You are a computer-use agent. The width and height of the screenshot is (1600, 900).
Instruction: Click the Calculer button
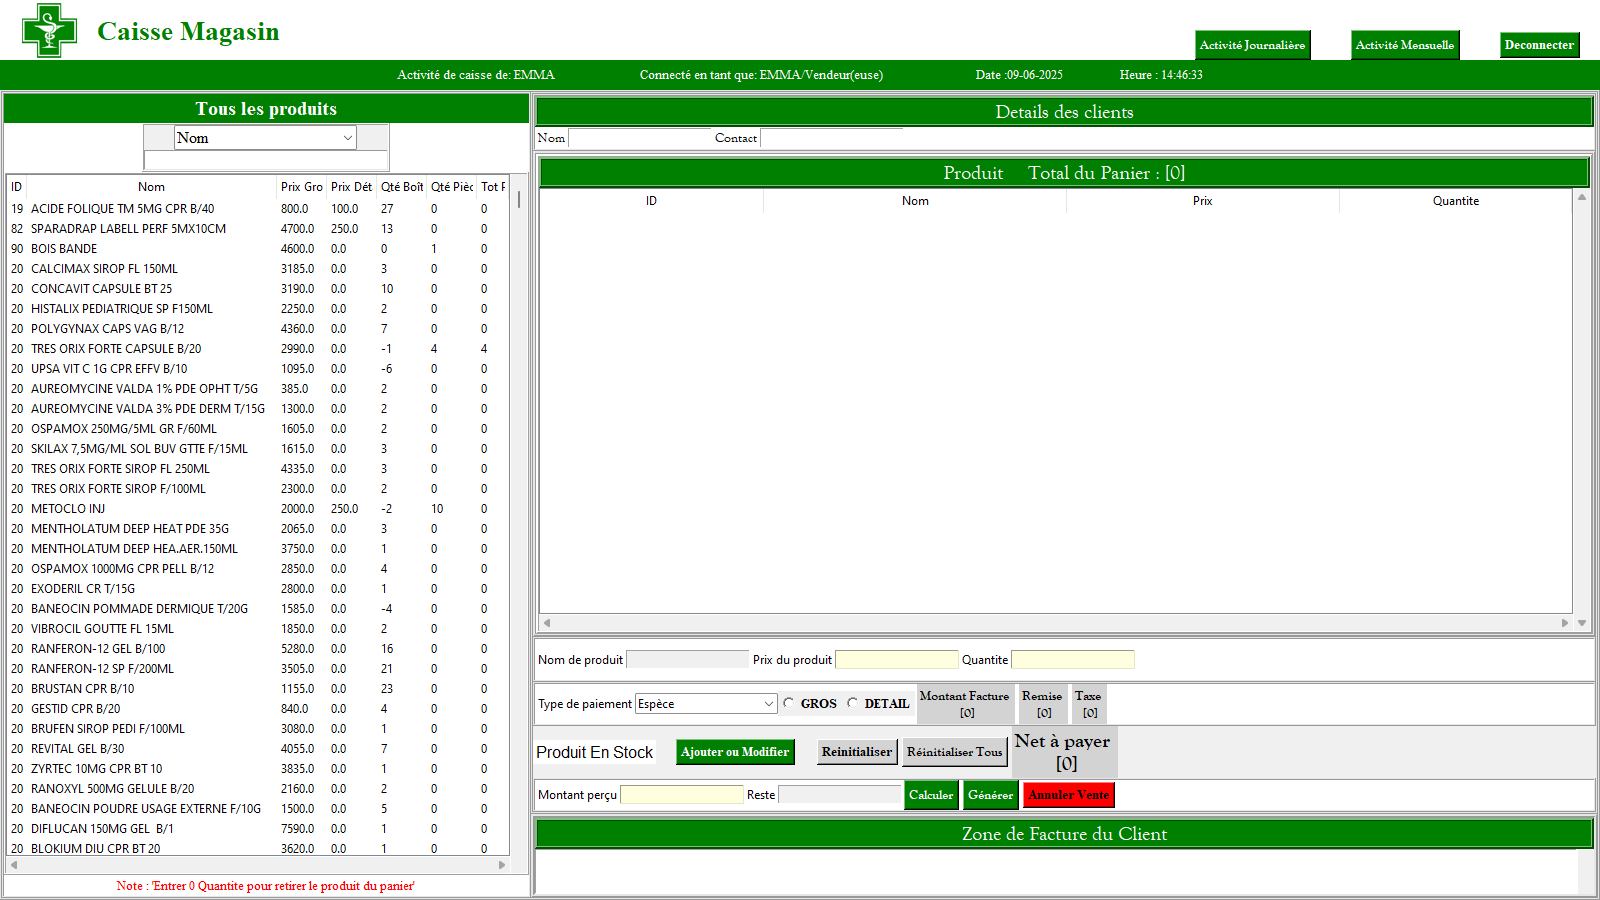pyautogui.click(x=930, y=794)
